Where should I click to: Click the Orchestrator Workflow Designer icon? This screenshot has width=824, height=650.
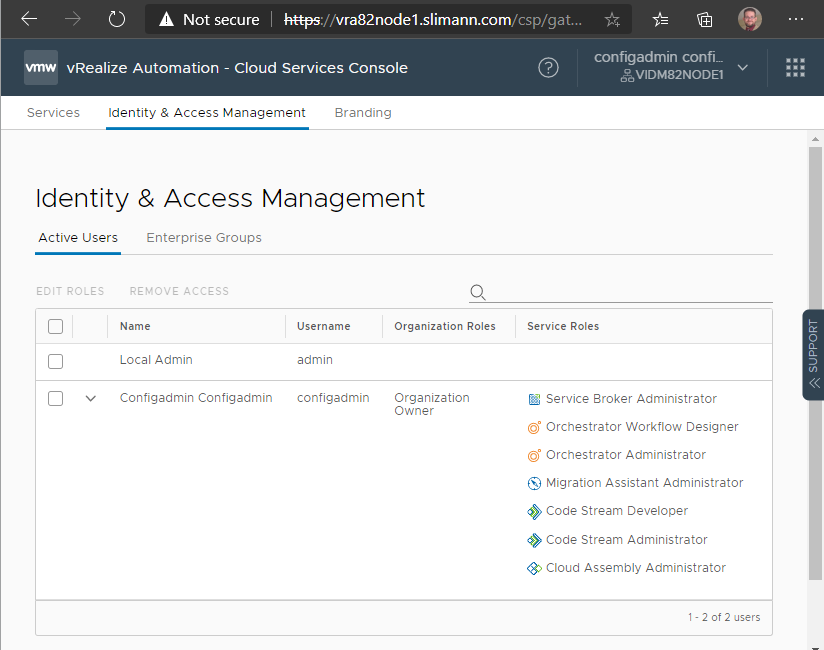tap(534, 427)
